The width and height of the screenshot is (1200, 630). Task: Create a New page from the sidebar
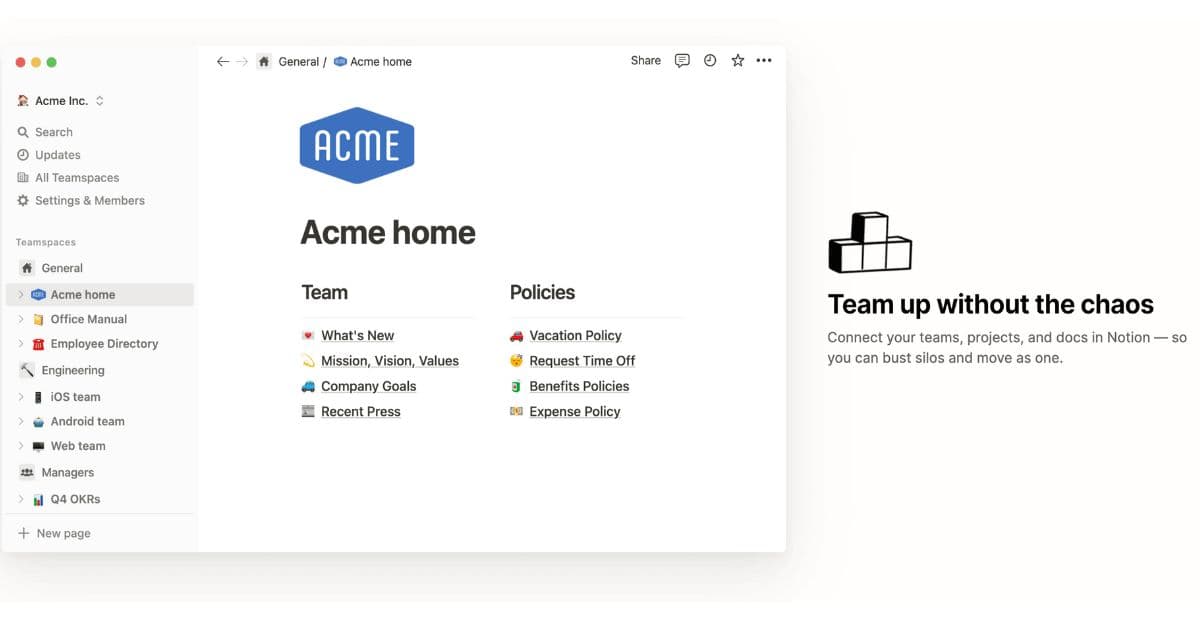click(54, 533)
